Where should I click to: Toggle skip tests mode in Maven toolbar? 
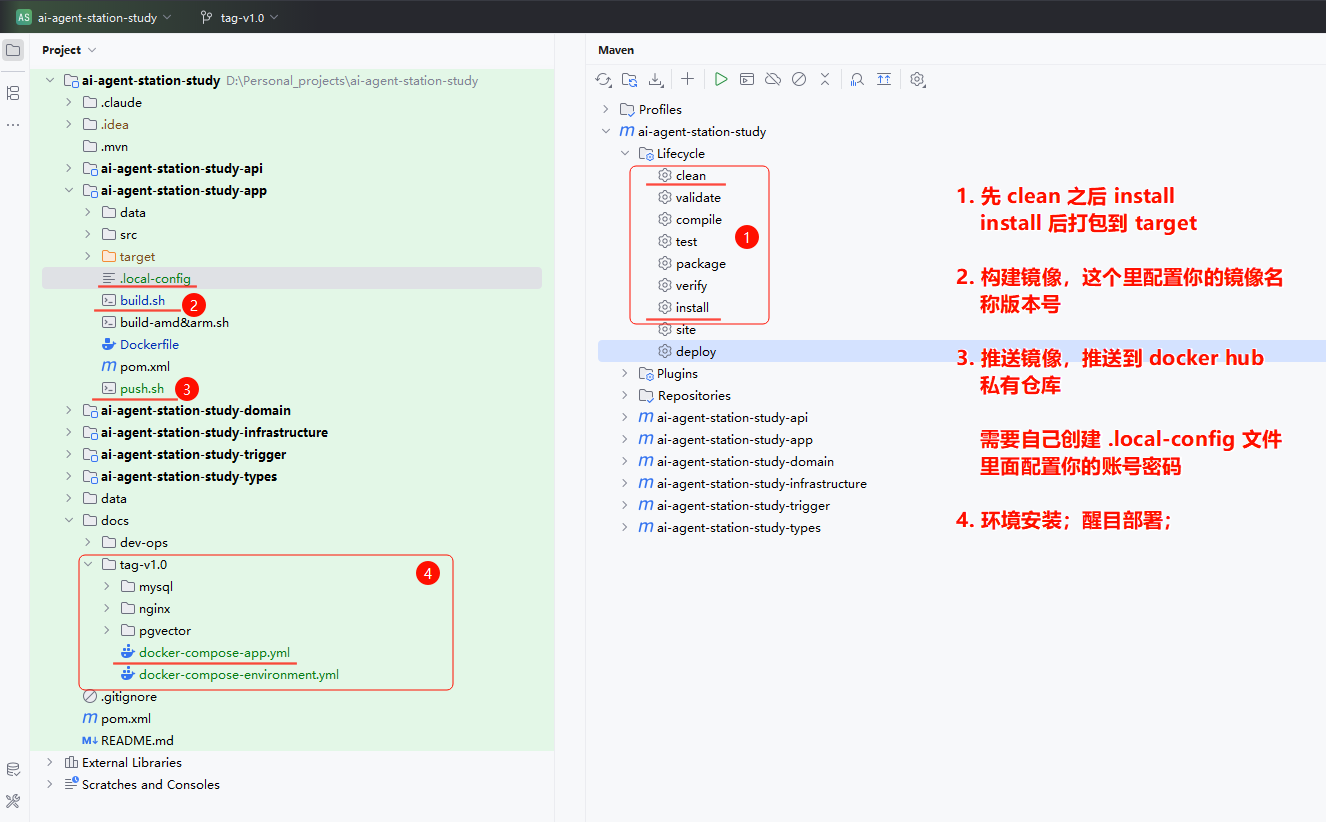point(799,79)
